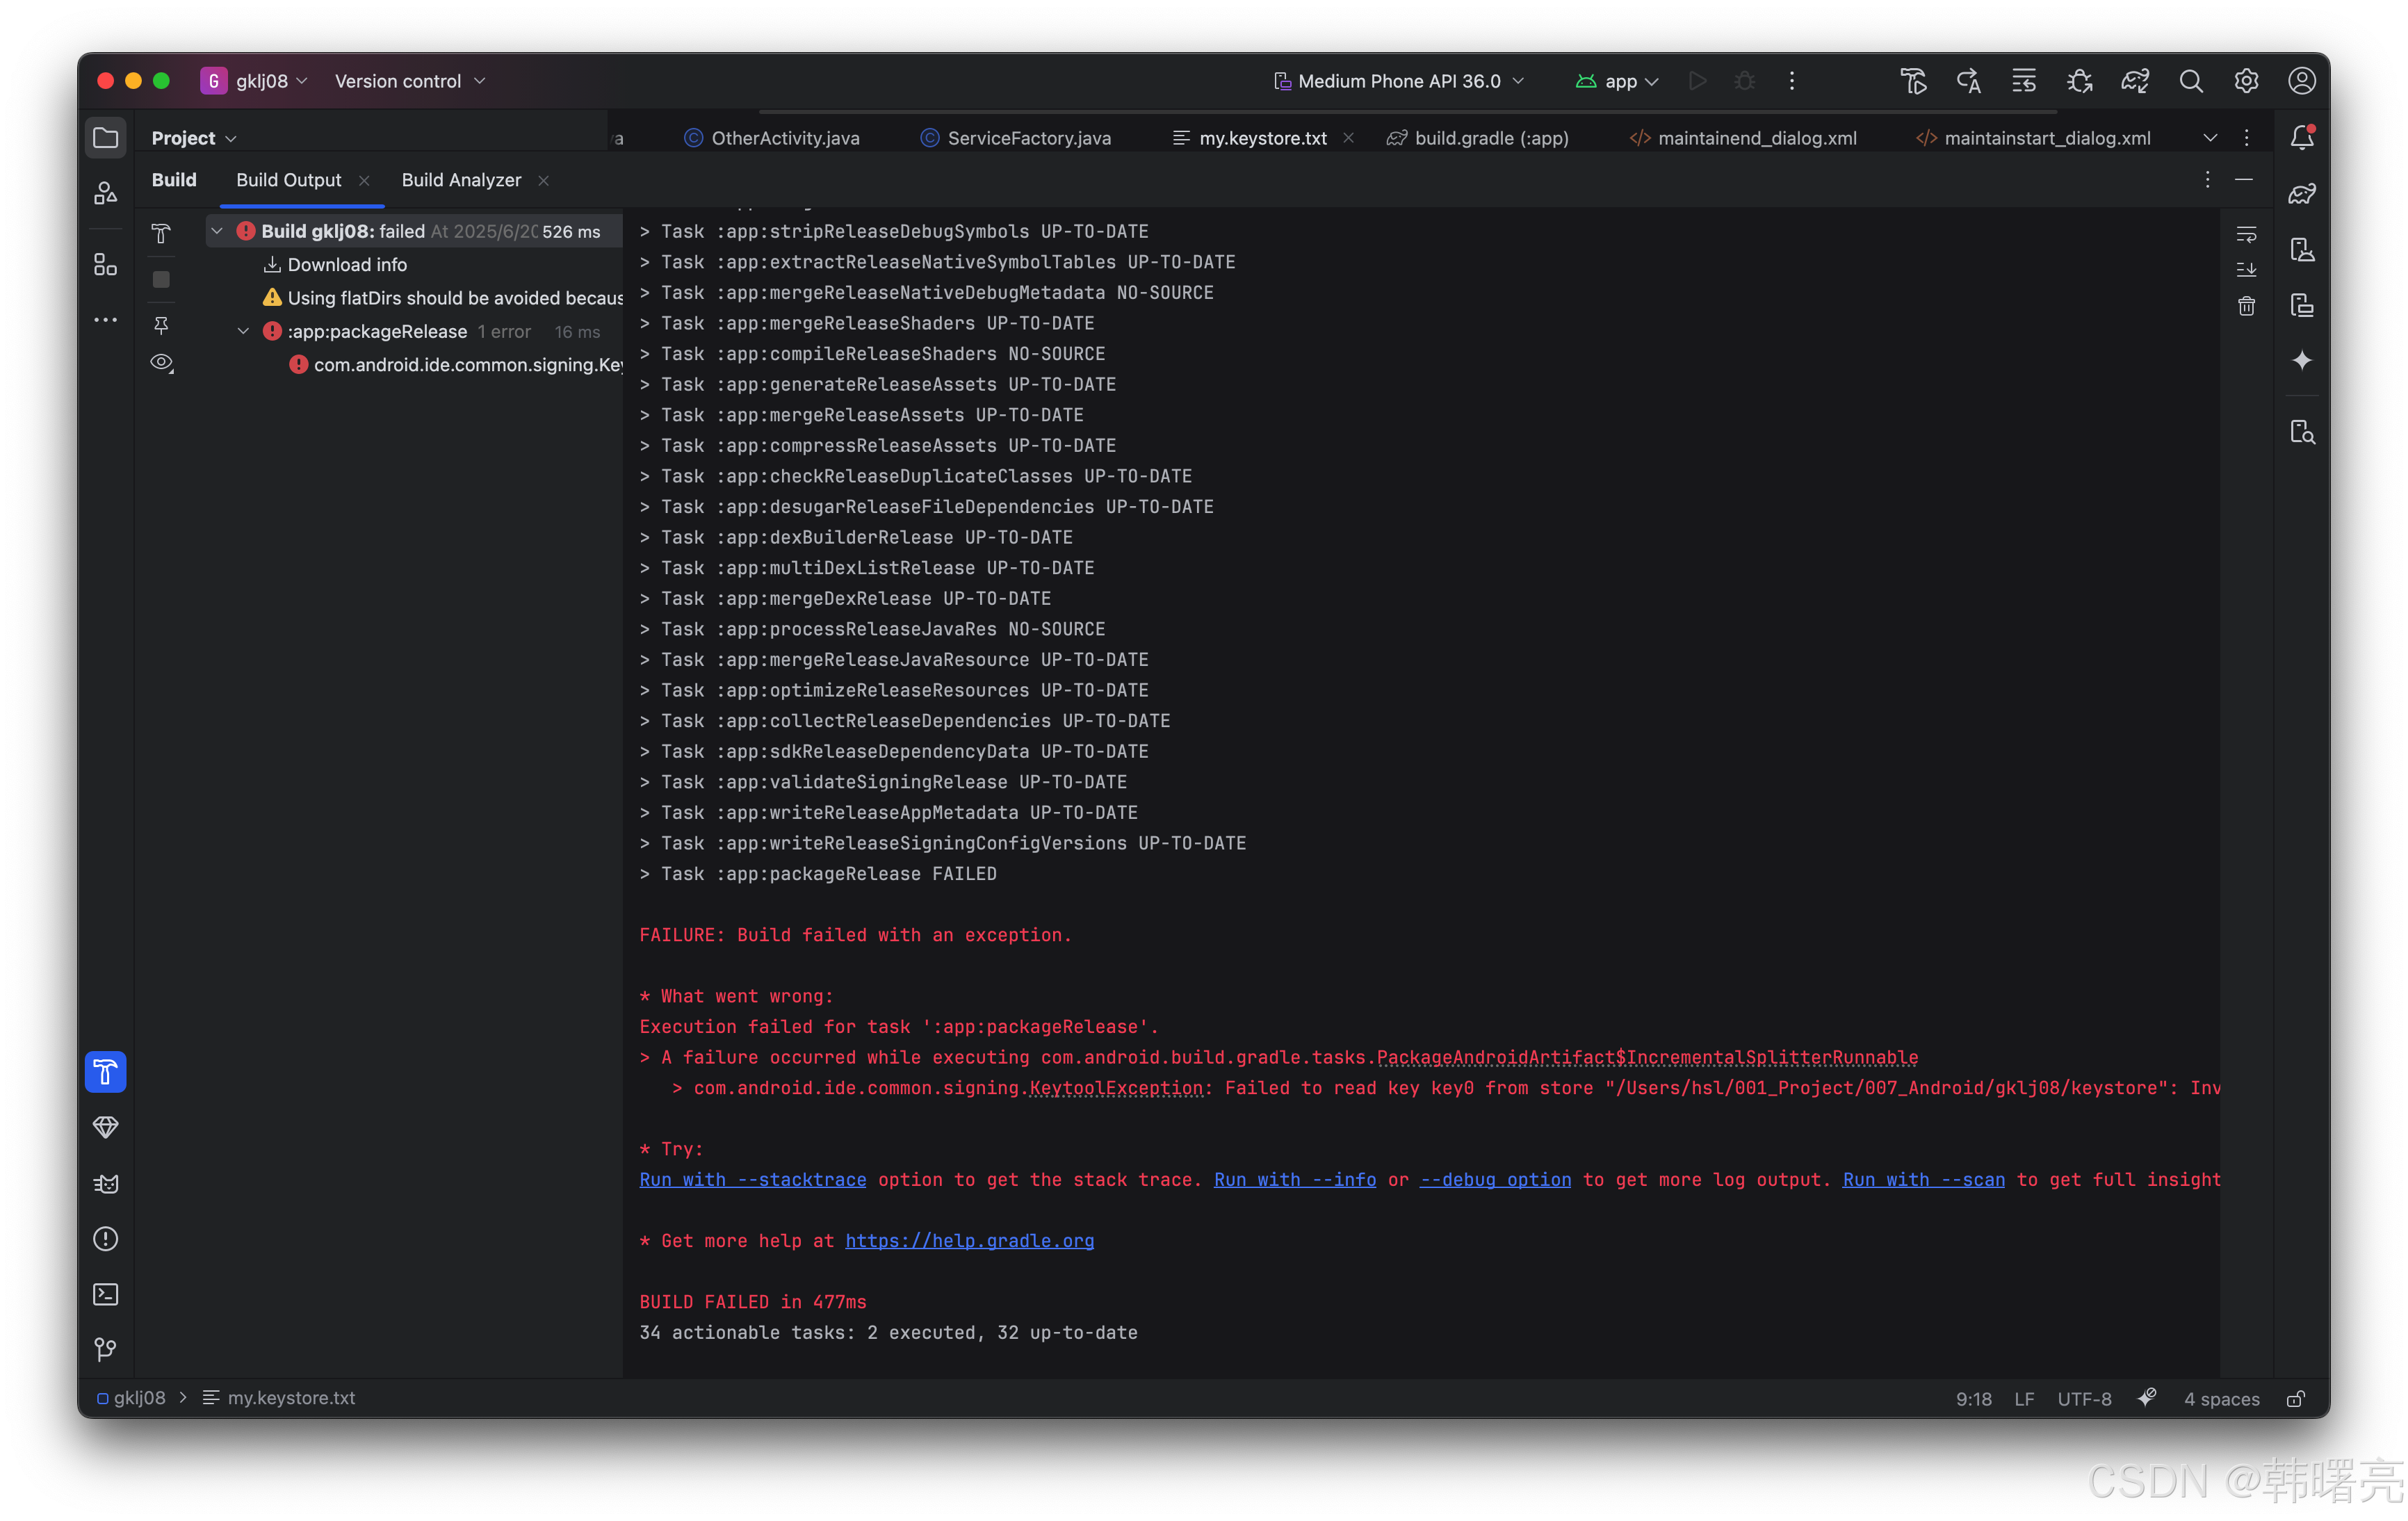
Task: Open the Problems tool window
Action: (x=106, y=1239)
